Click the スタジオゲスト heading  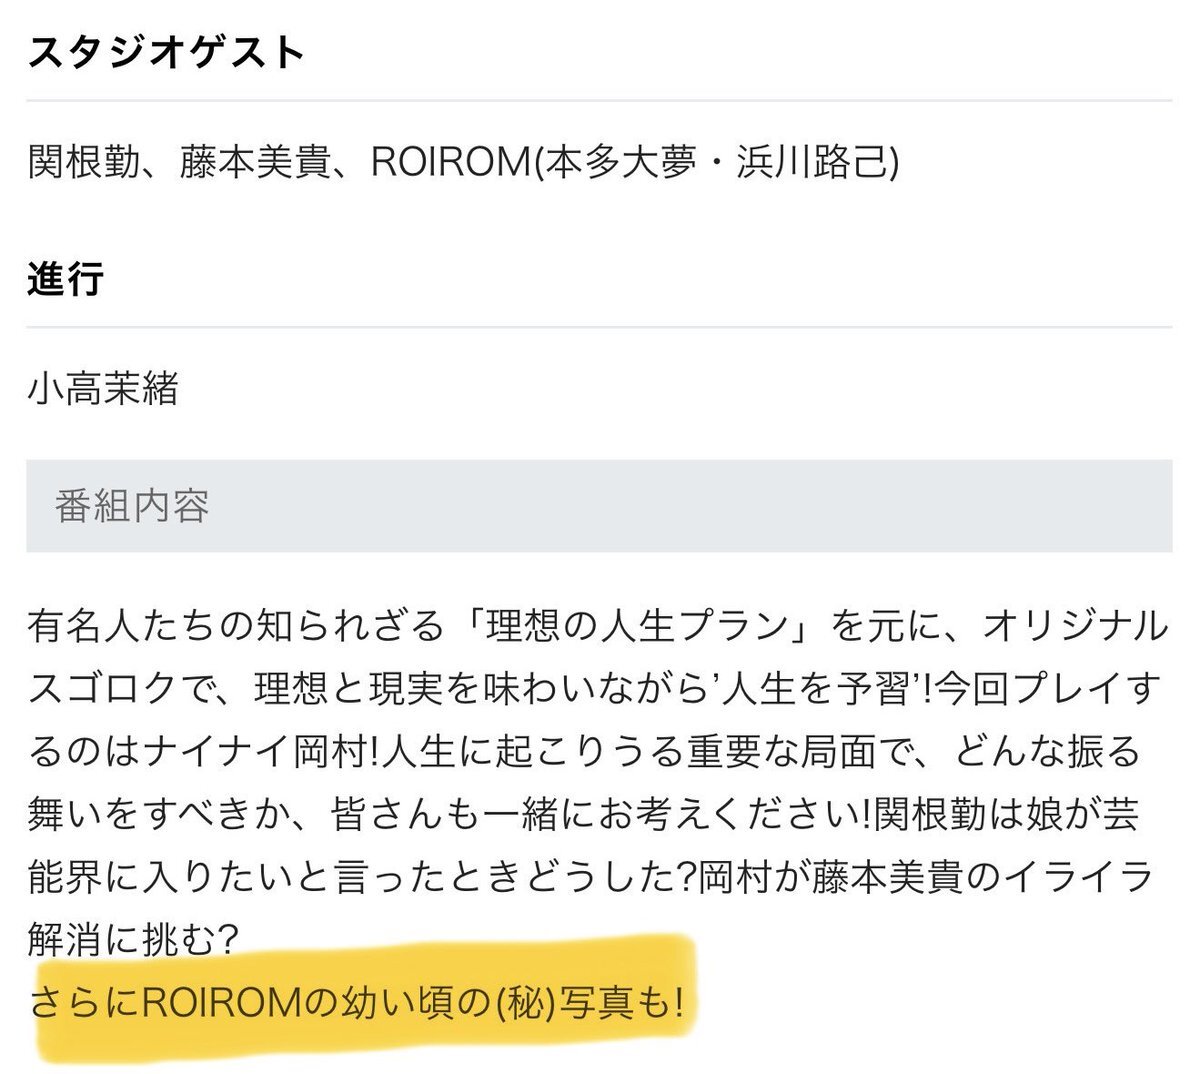coord(166,51)
